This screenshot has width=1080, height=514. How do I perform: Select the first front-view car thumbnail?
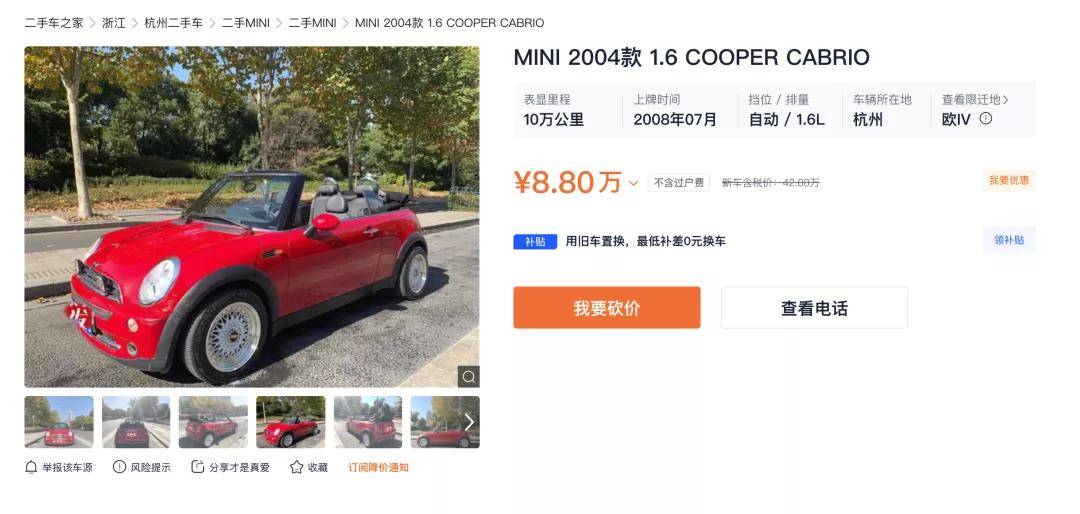click(59, 422)
